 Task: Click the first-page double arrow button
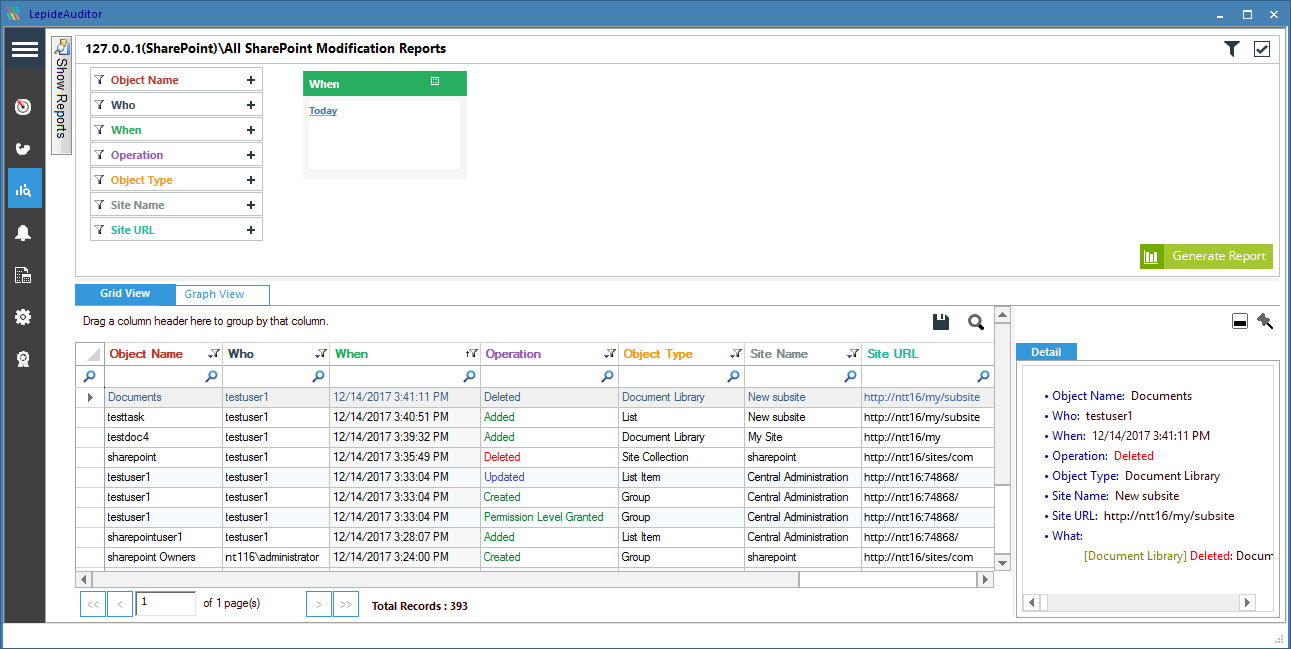(x=92, y=604)
